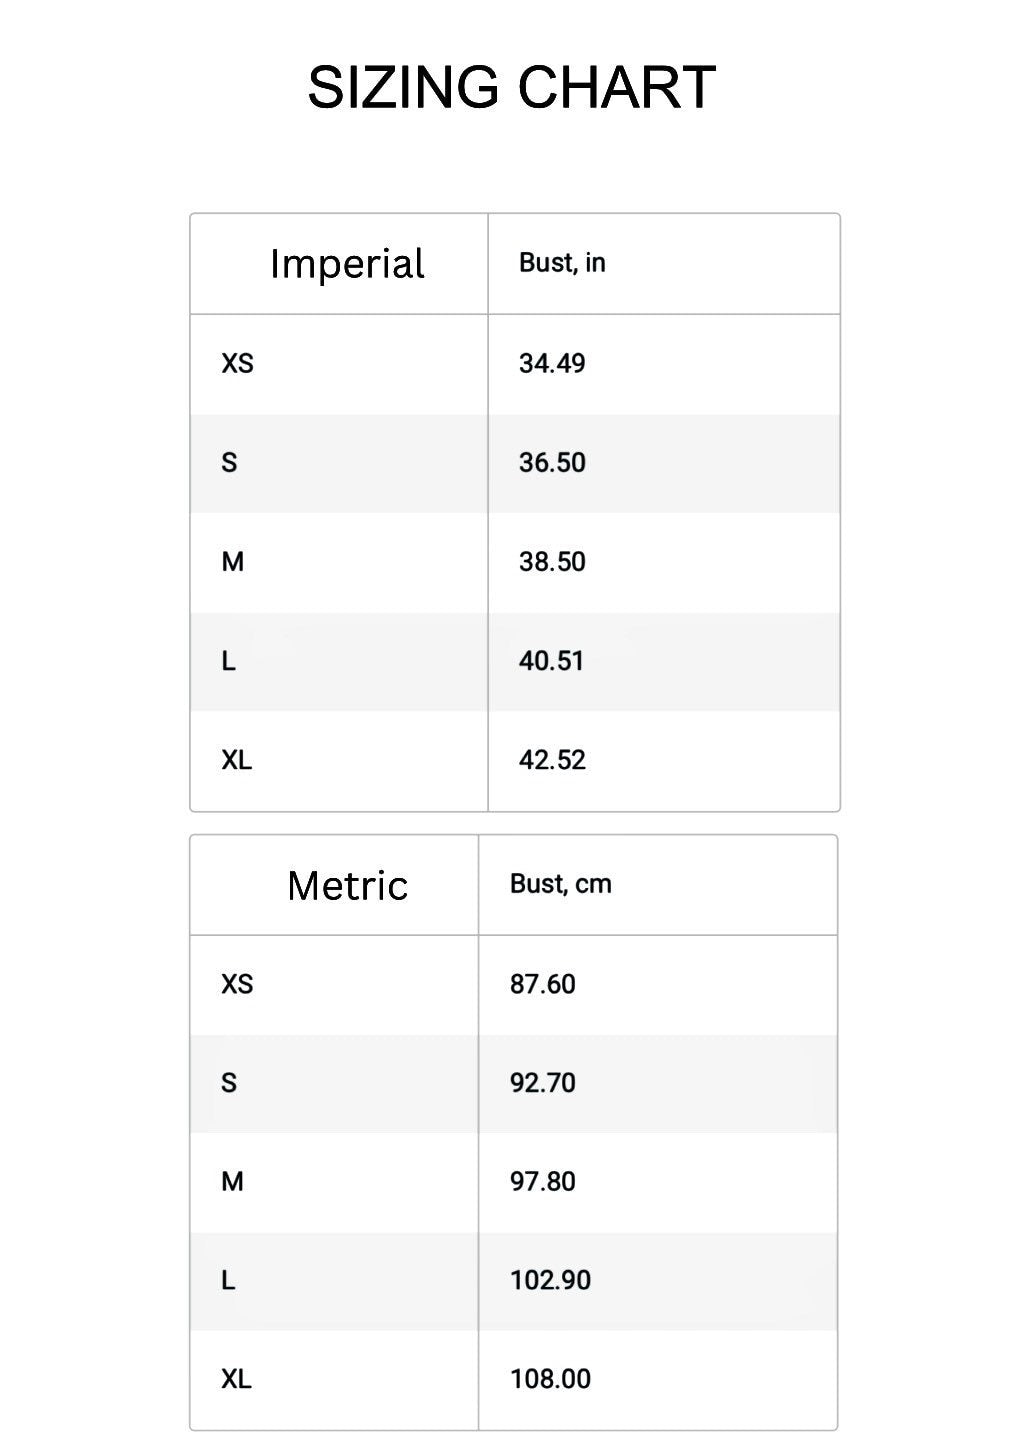Select the Metric table header

[347, 886]
